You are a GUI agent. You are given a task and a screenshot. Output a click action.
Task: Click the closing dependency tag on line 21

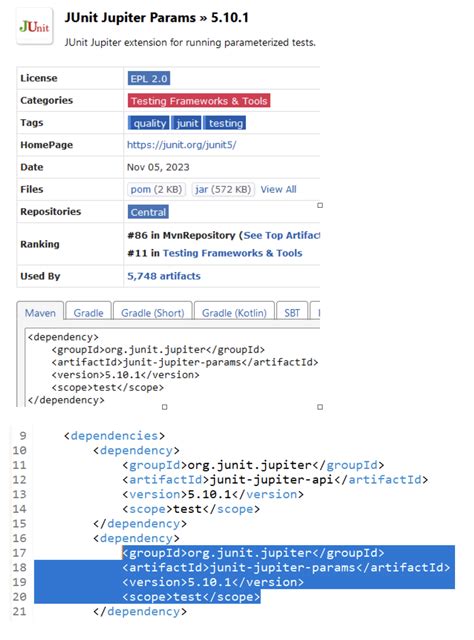[x=140, y=611]
